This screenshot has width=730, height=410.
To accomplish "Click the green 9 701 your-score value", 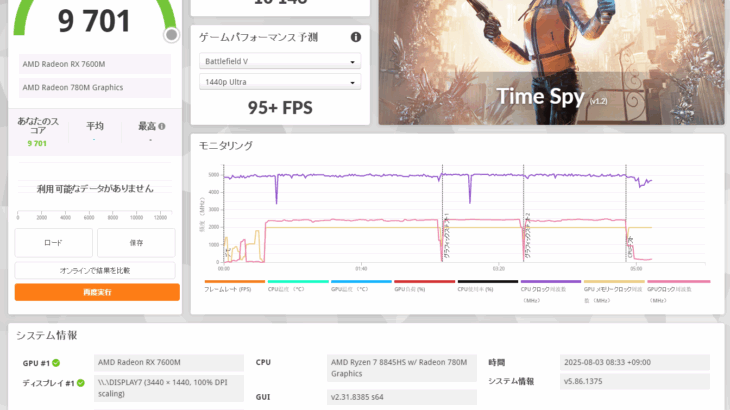I will point(37,143).
